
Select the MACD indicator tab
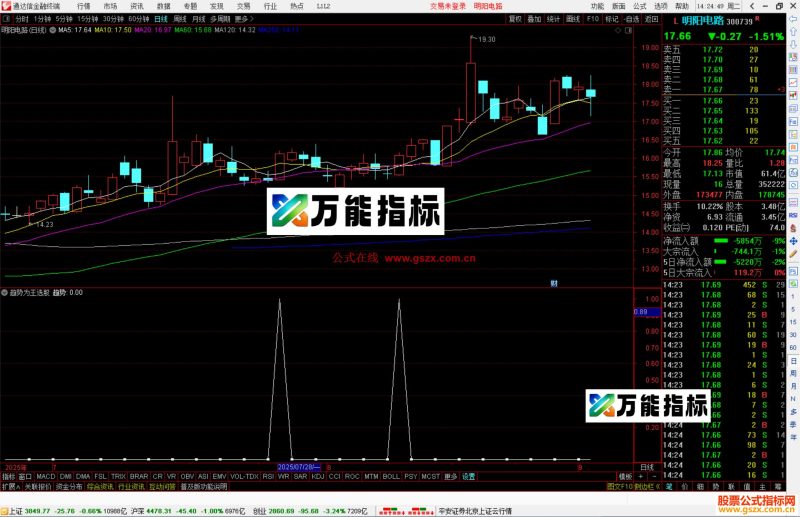coord(45,476)
